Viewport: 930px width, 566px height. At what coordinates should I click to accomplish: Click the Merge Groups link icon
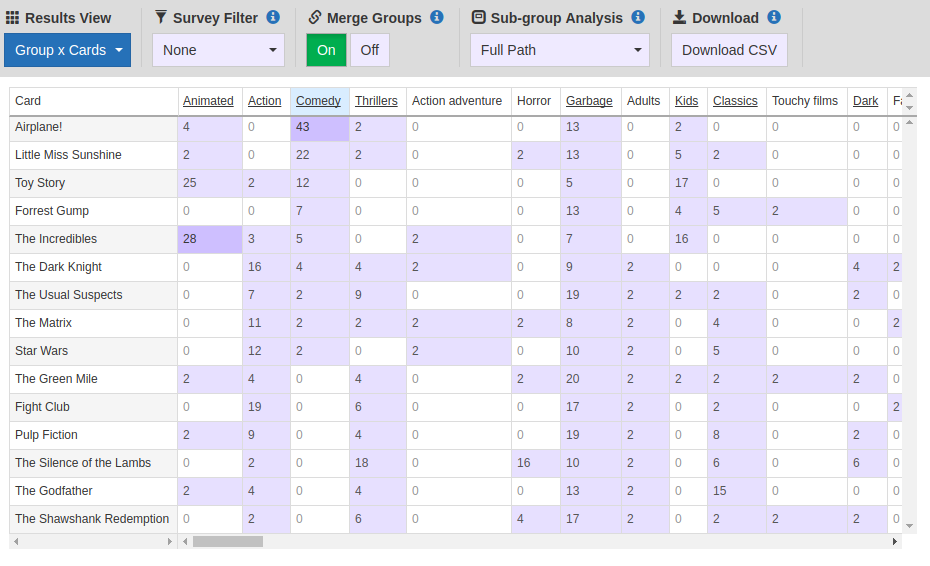(x=315, y=17)
